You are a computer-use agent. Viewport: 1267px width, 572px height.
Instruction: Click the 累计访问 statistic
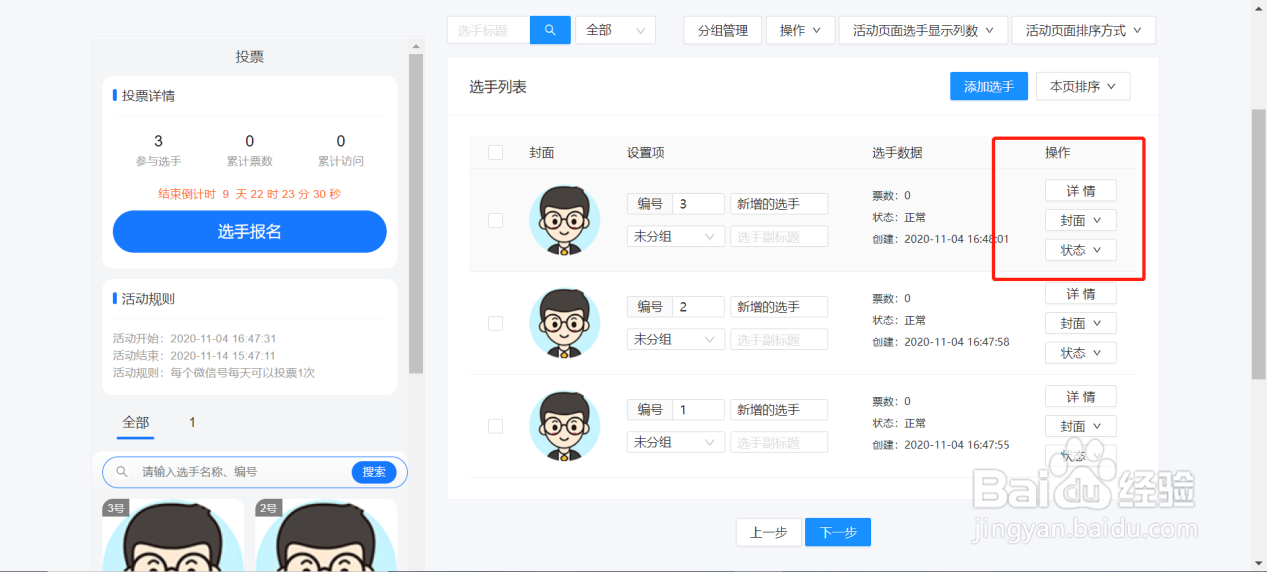point(341,150)
